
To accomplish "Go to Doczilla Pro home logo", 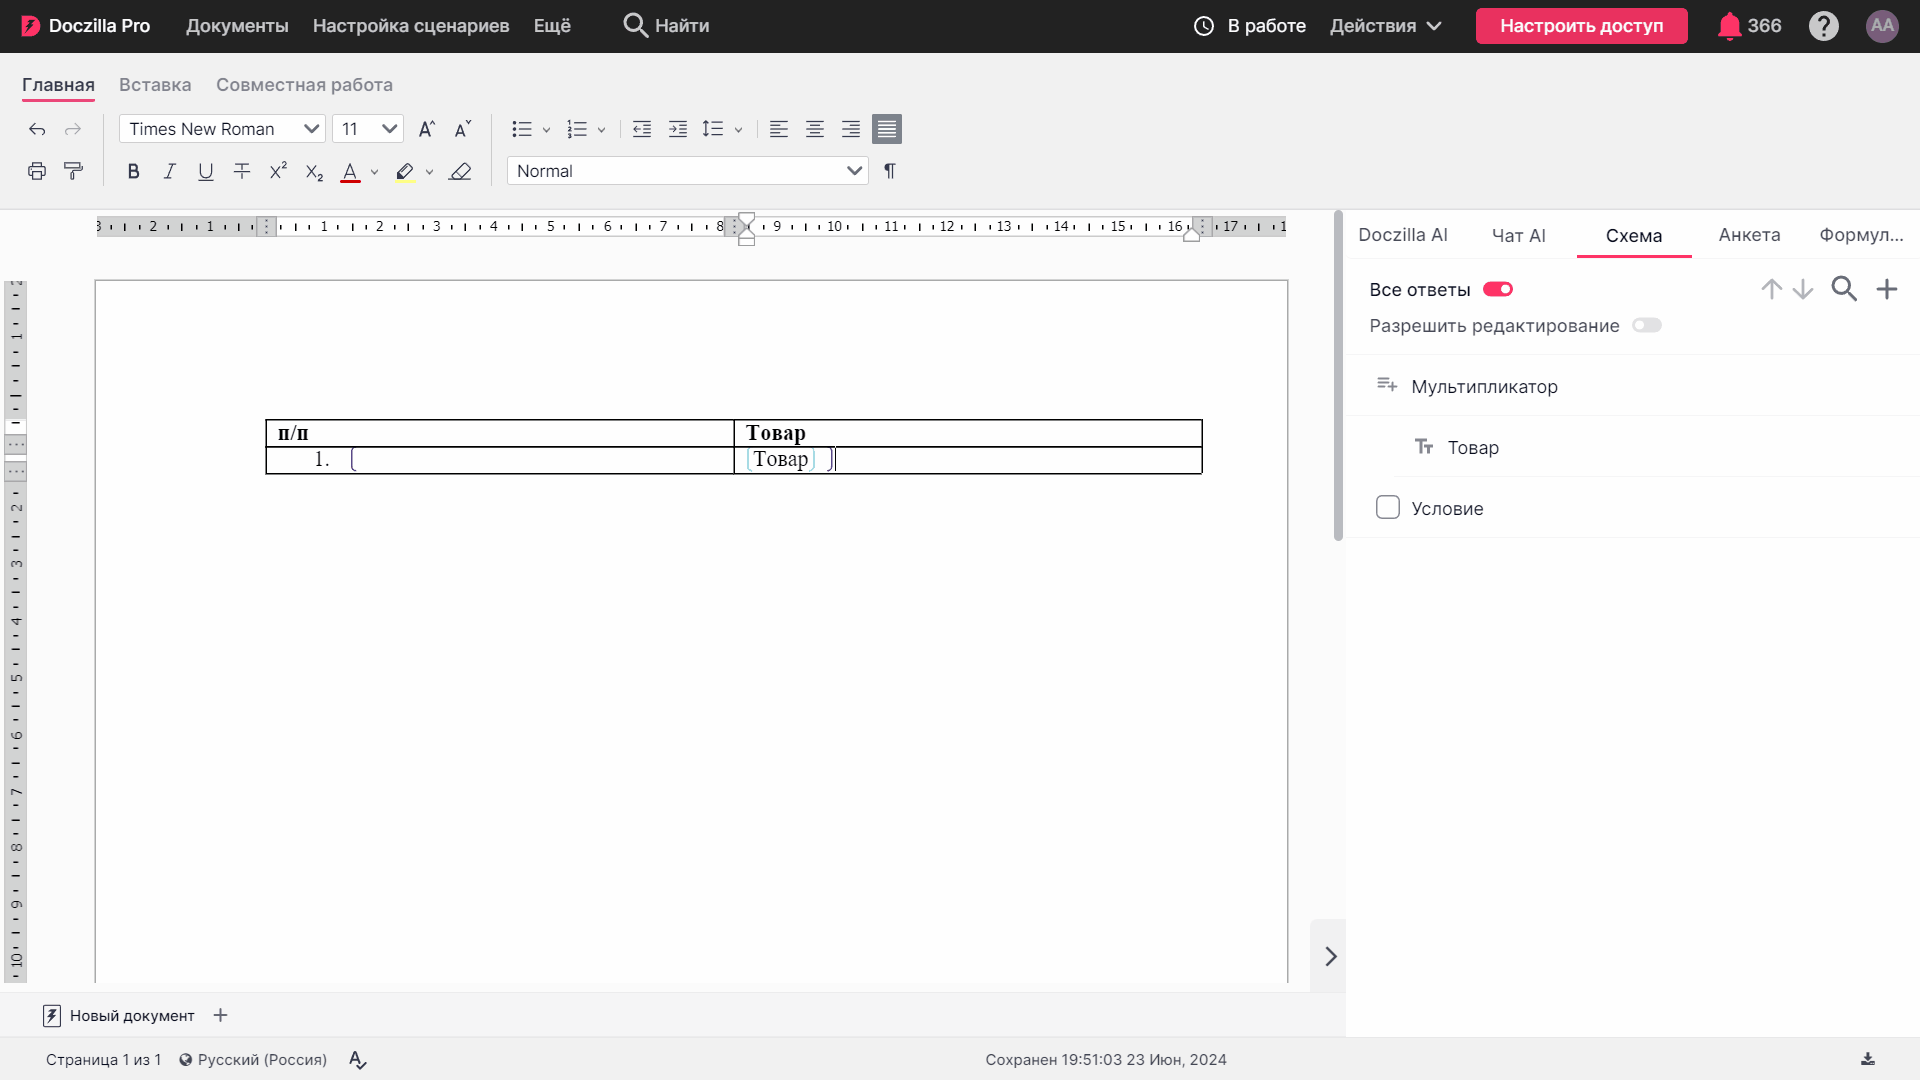I will coord(86,26).
